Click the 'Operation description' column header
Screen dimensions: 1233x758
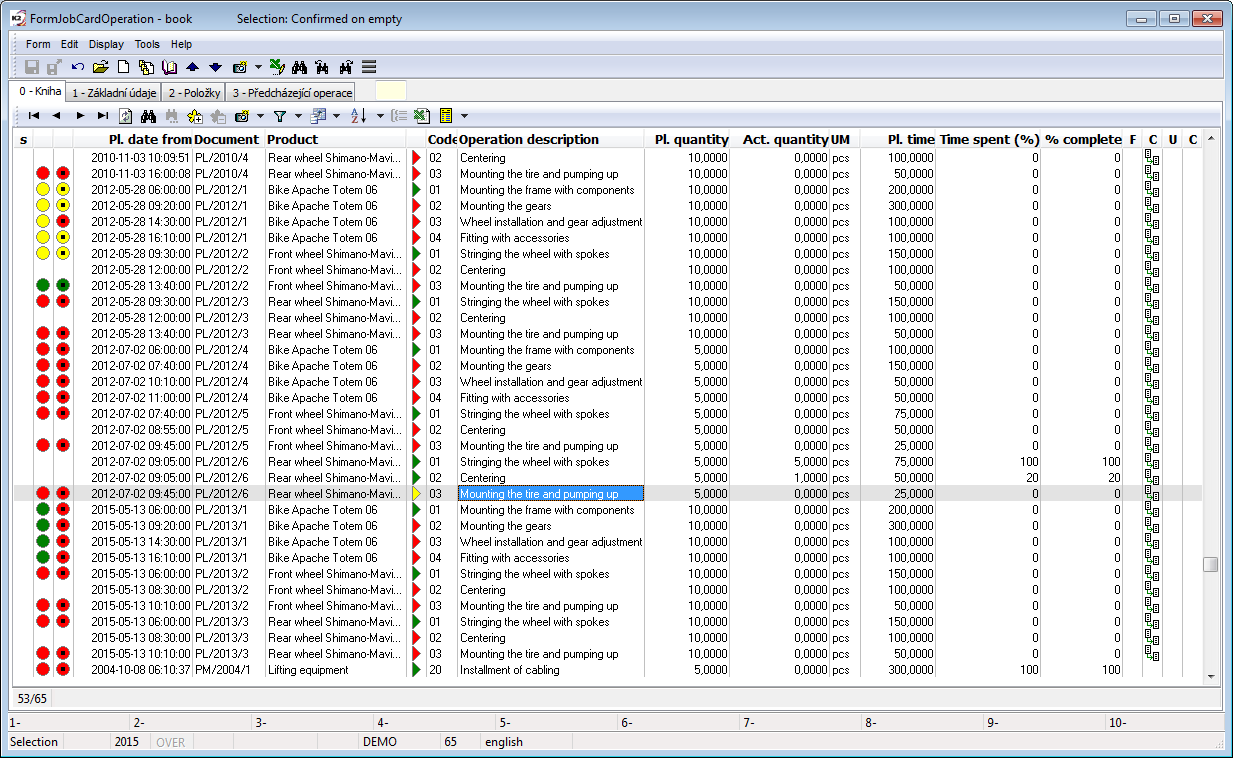point(529,140)
